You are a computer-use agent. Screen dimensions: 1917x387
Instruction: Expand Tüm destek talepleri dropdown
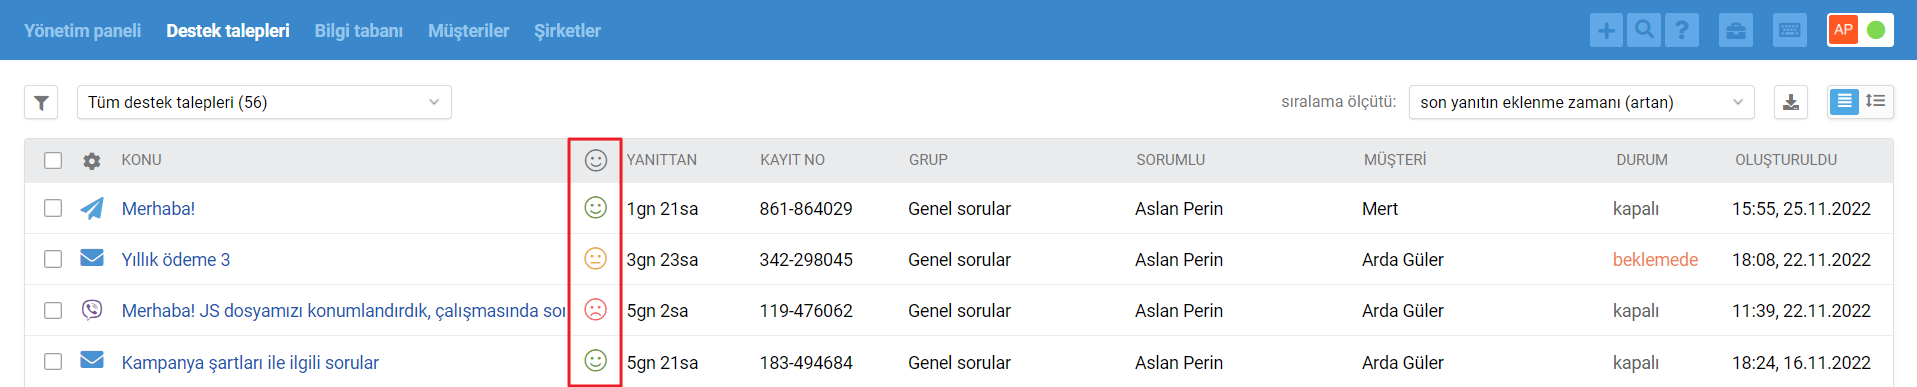point(264,102)
